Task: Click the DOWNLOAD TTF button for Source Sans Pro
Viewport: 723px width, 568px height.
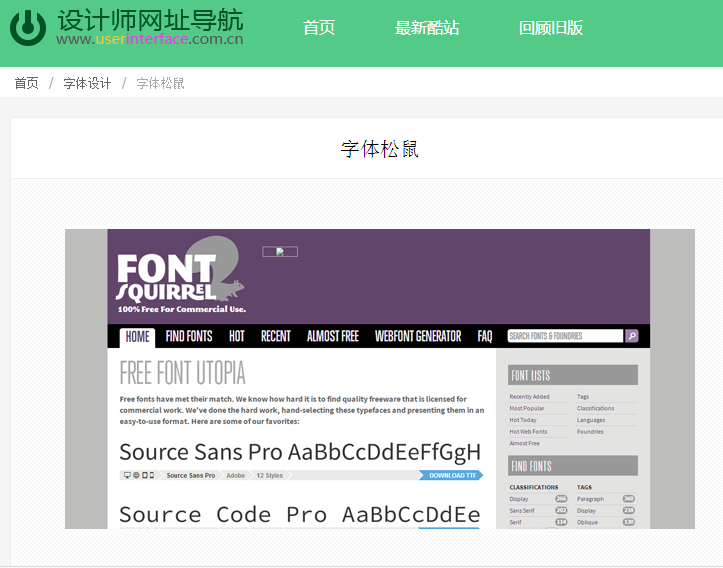Action: (x=451, y=475)
